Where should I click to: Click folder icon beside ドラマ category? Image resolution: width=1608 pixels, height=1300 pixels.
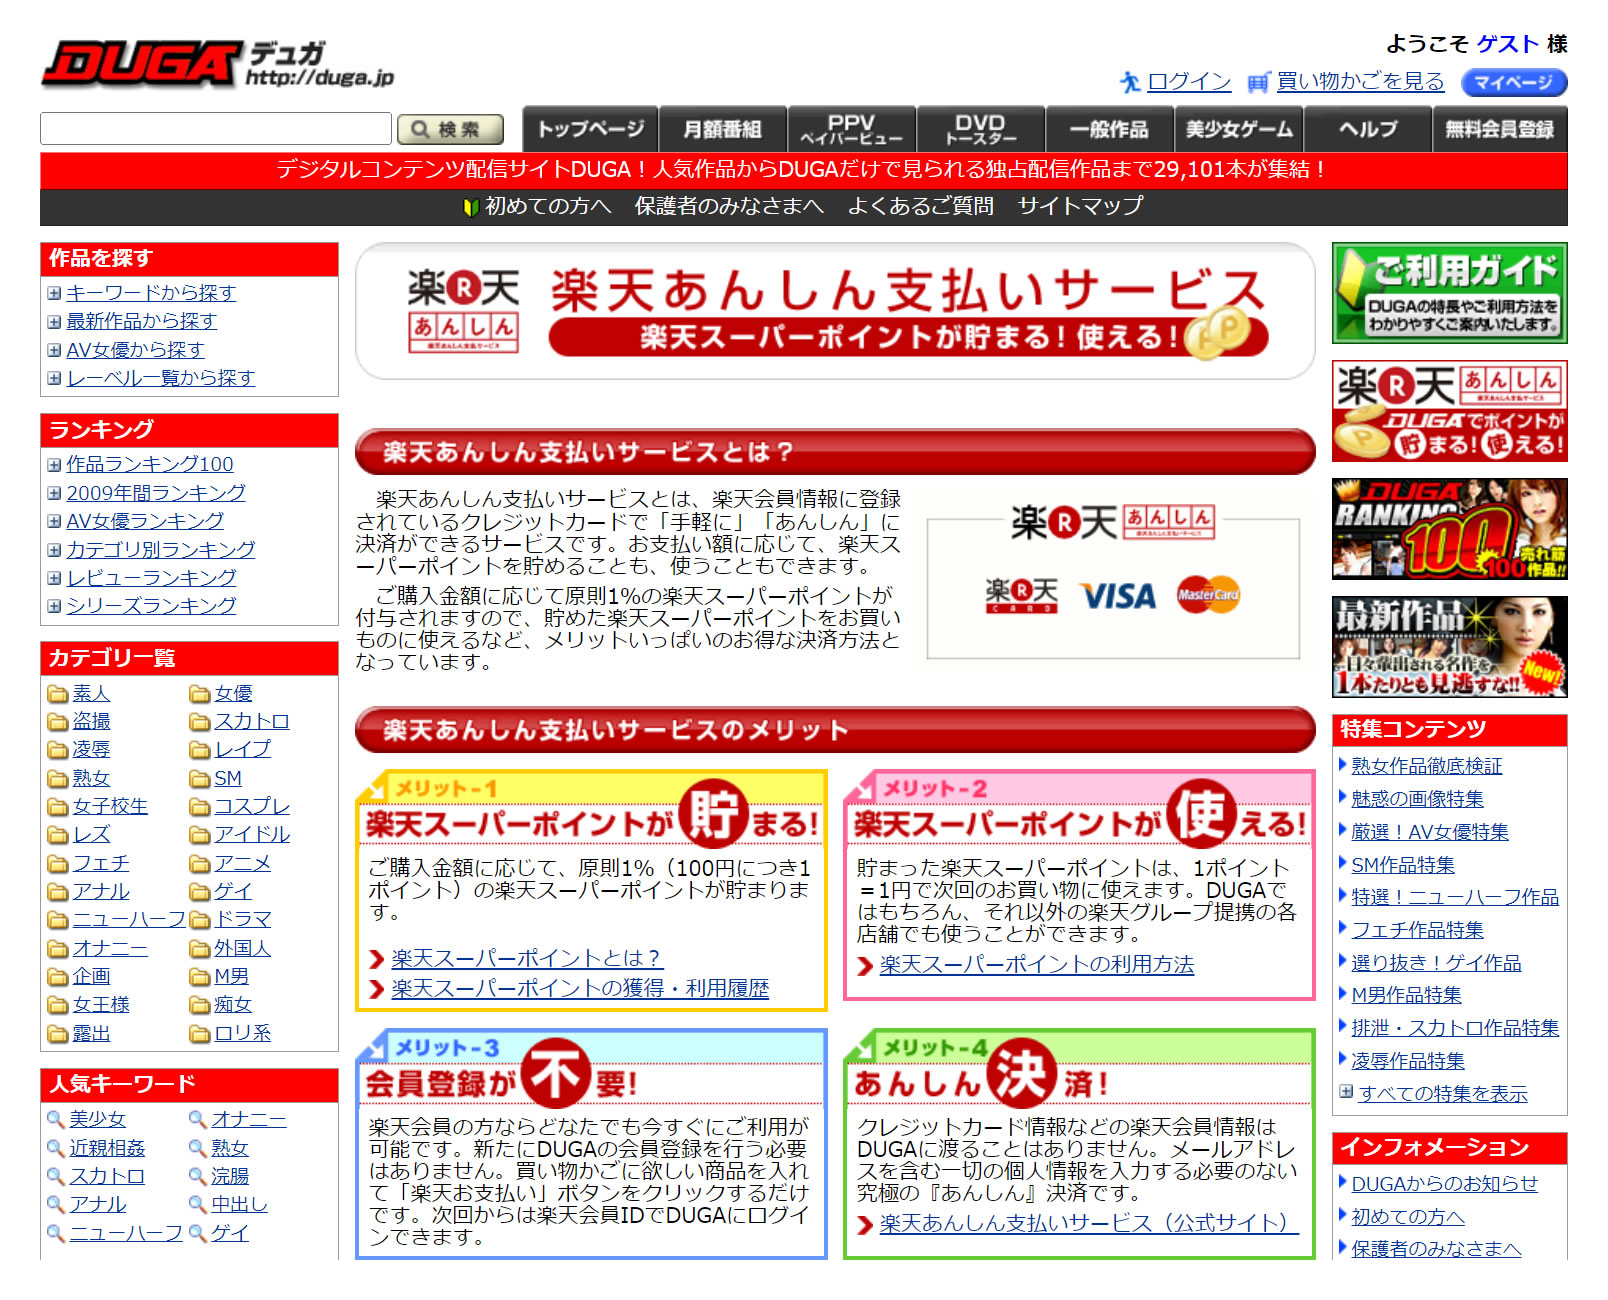(200, 920)
